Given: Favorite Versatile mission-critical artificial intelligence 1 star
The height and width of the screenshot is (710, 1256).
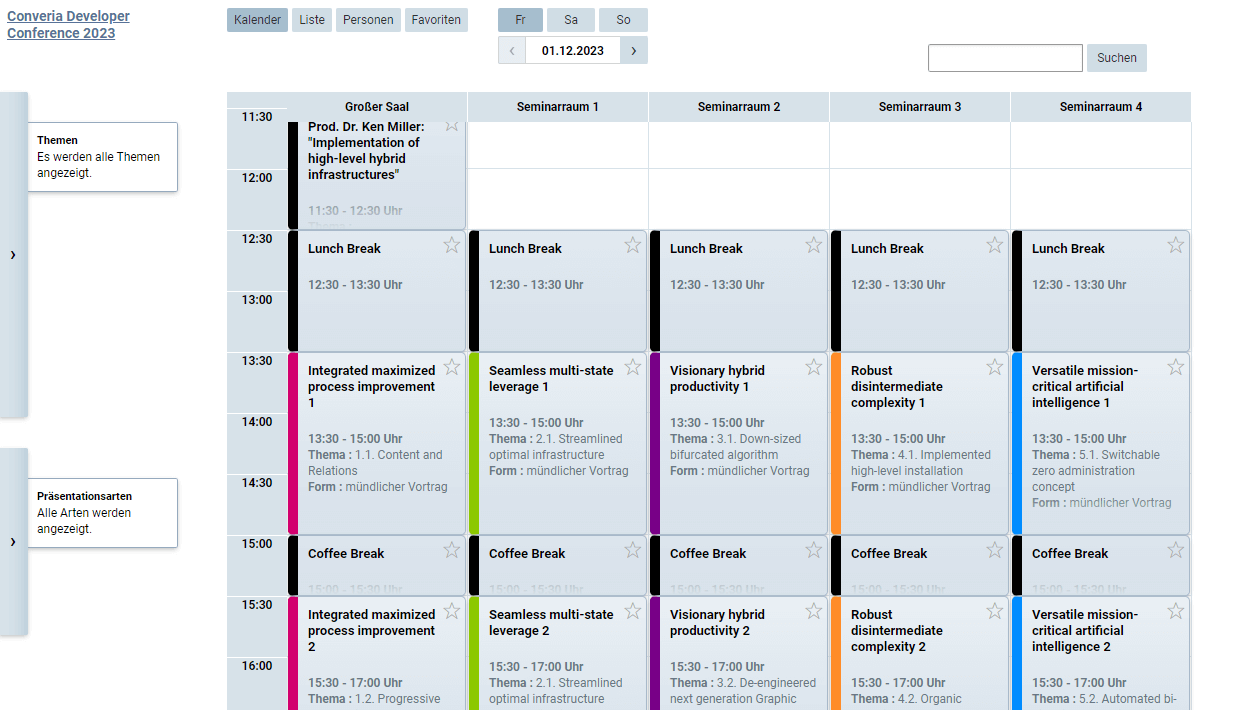Looking at the screenshot, I should [1176, 367].
